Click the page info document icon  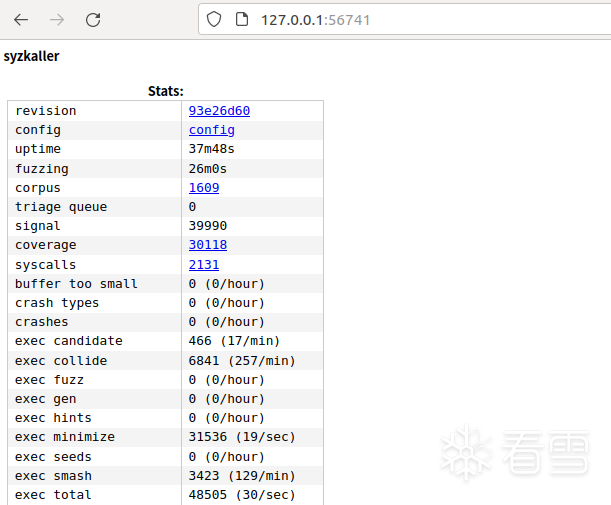tap(242, 19)
